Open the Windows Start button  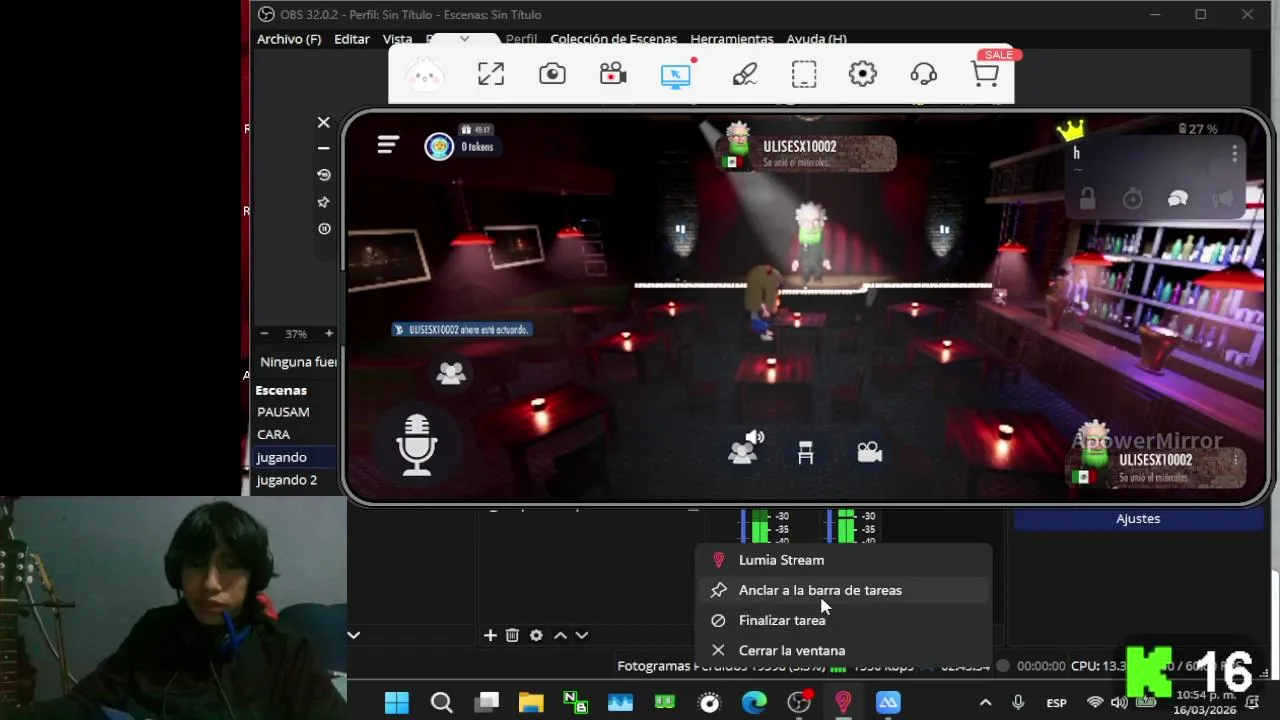[x=397, y=702]
